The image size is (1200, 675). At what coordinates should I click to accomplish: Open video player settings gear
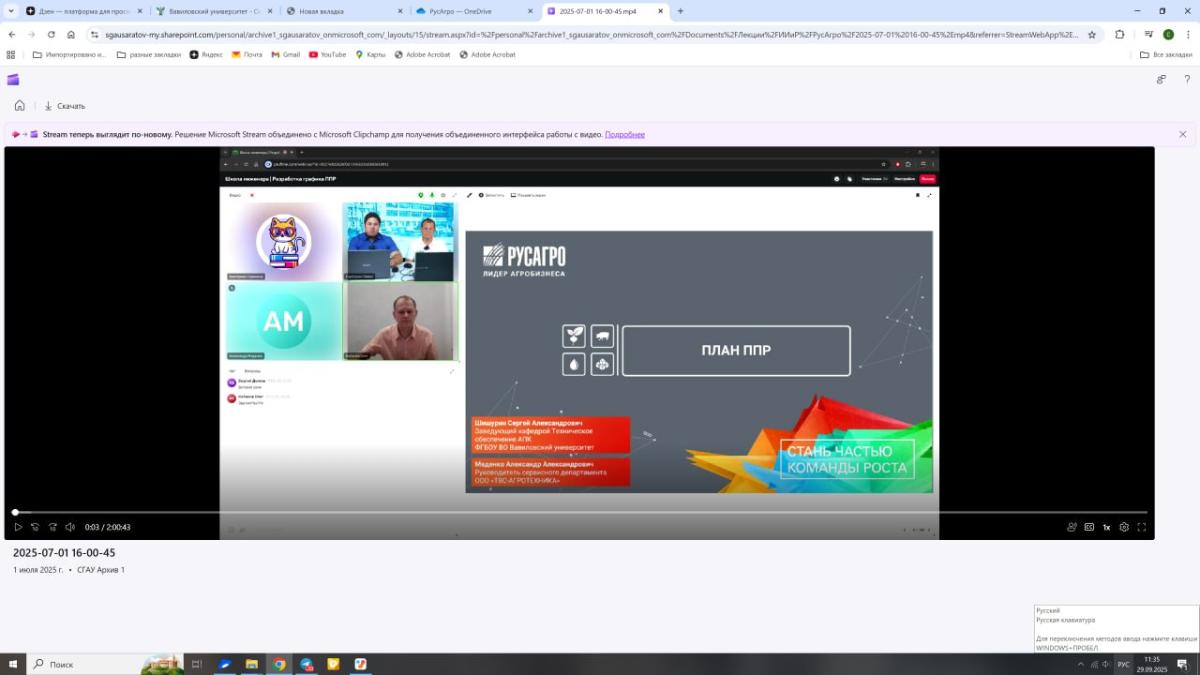(x=1124, y=527)
